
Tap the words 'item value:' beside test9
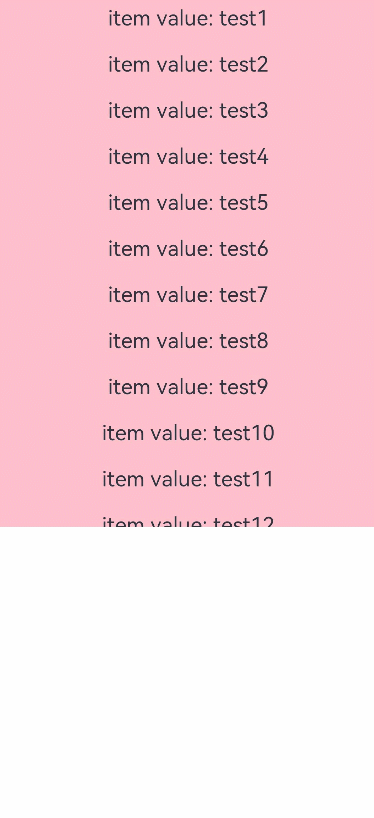(161, 388)
